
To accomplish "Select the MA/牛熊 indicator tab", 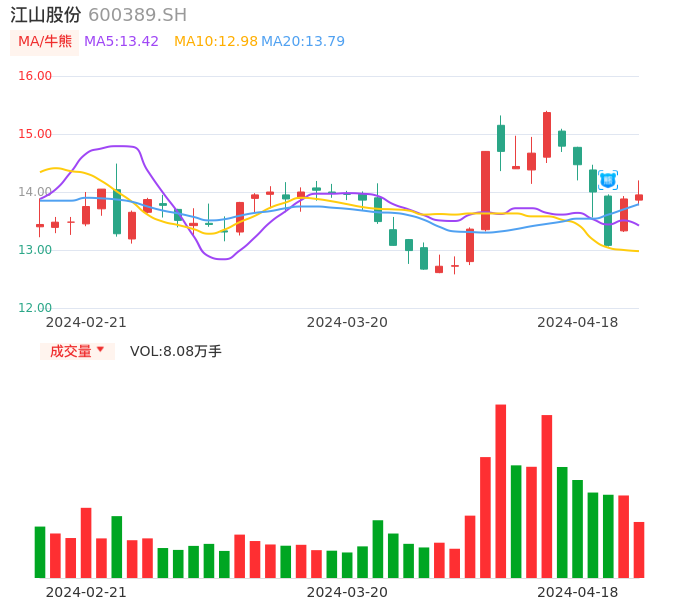I will pos(44,42).
